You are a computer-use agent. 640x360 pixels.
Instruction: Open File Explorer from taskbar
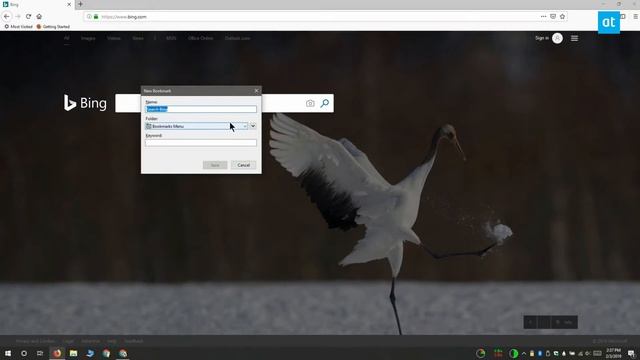(73, 353)
